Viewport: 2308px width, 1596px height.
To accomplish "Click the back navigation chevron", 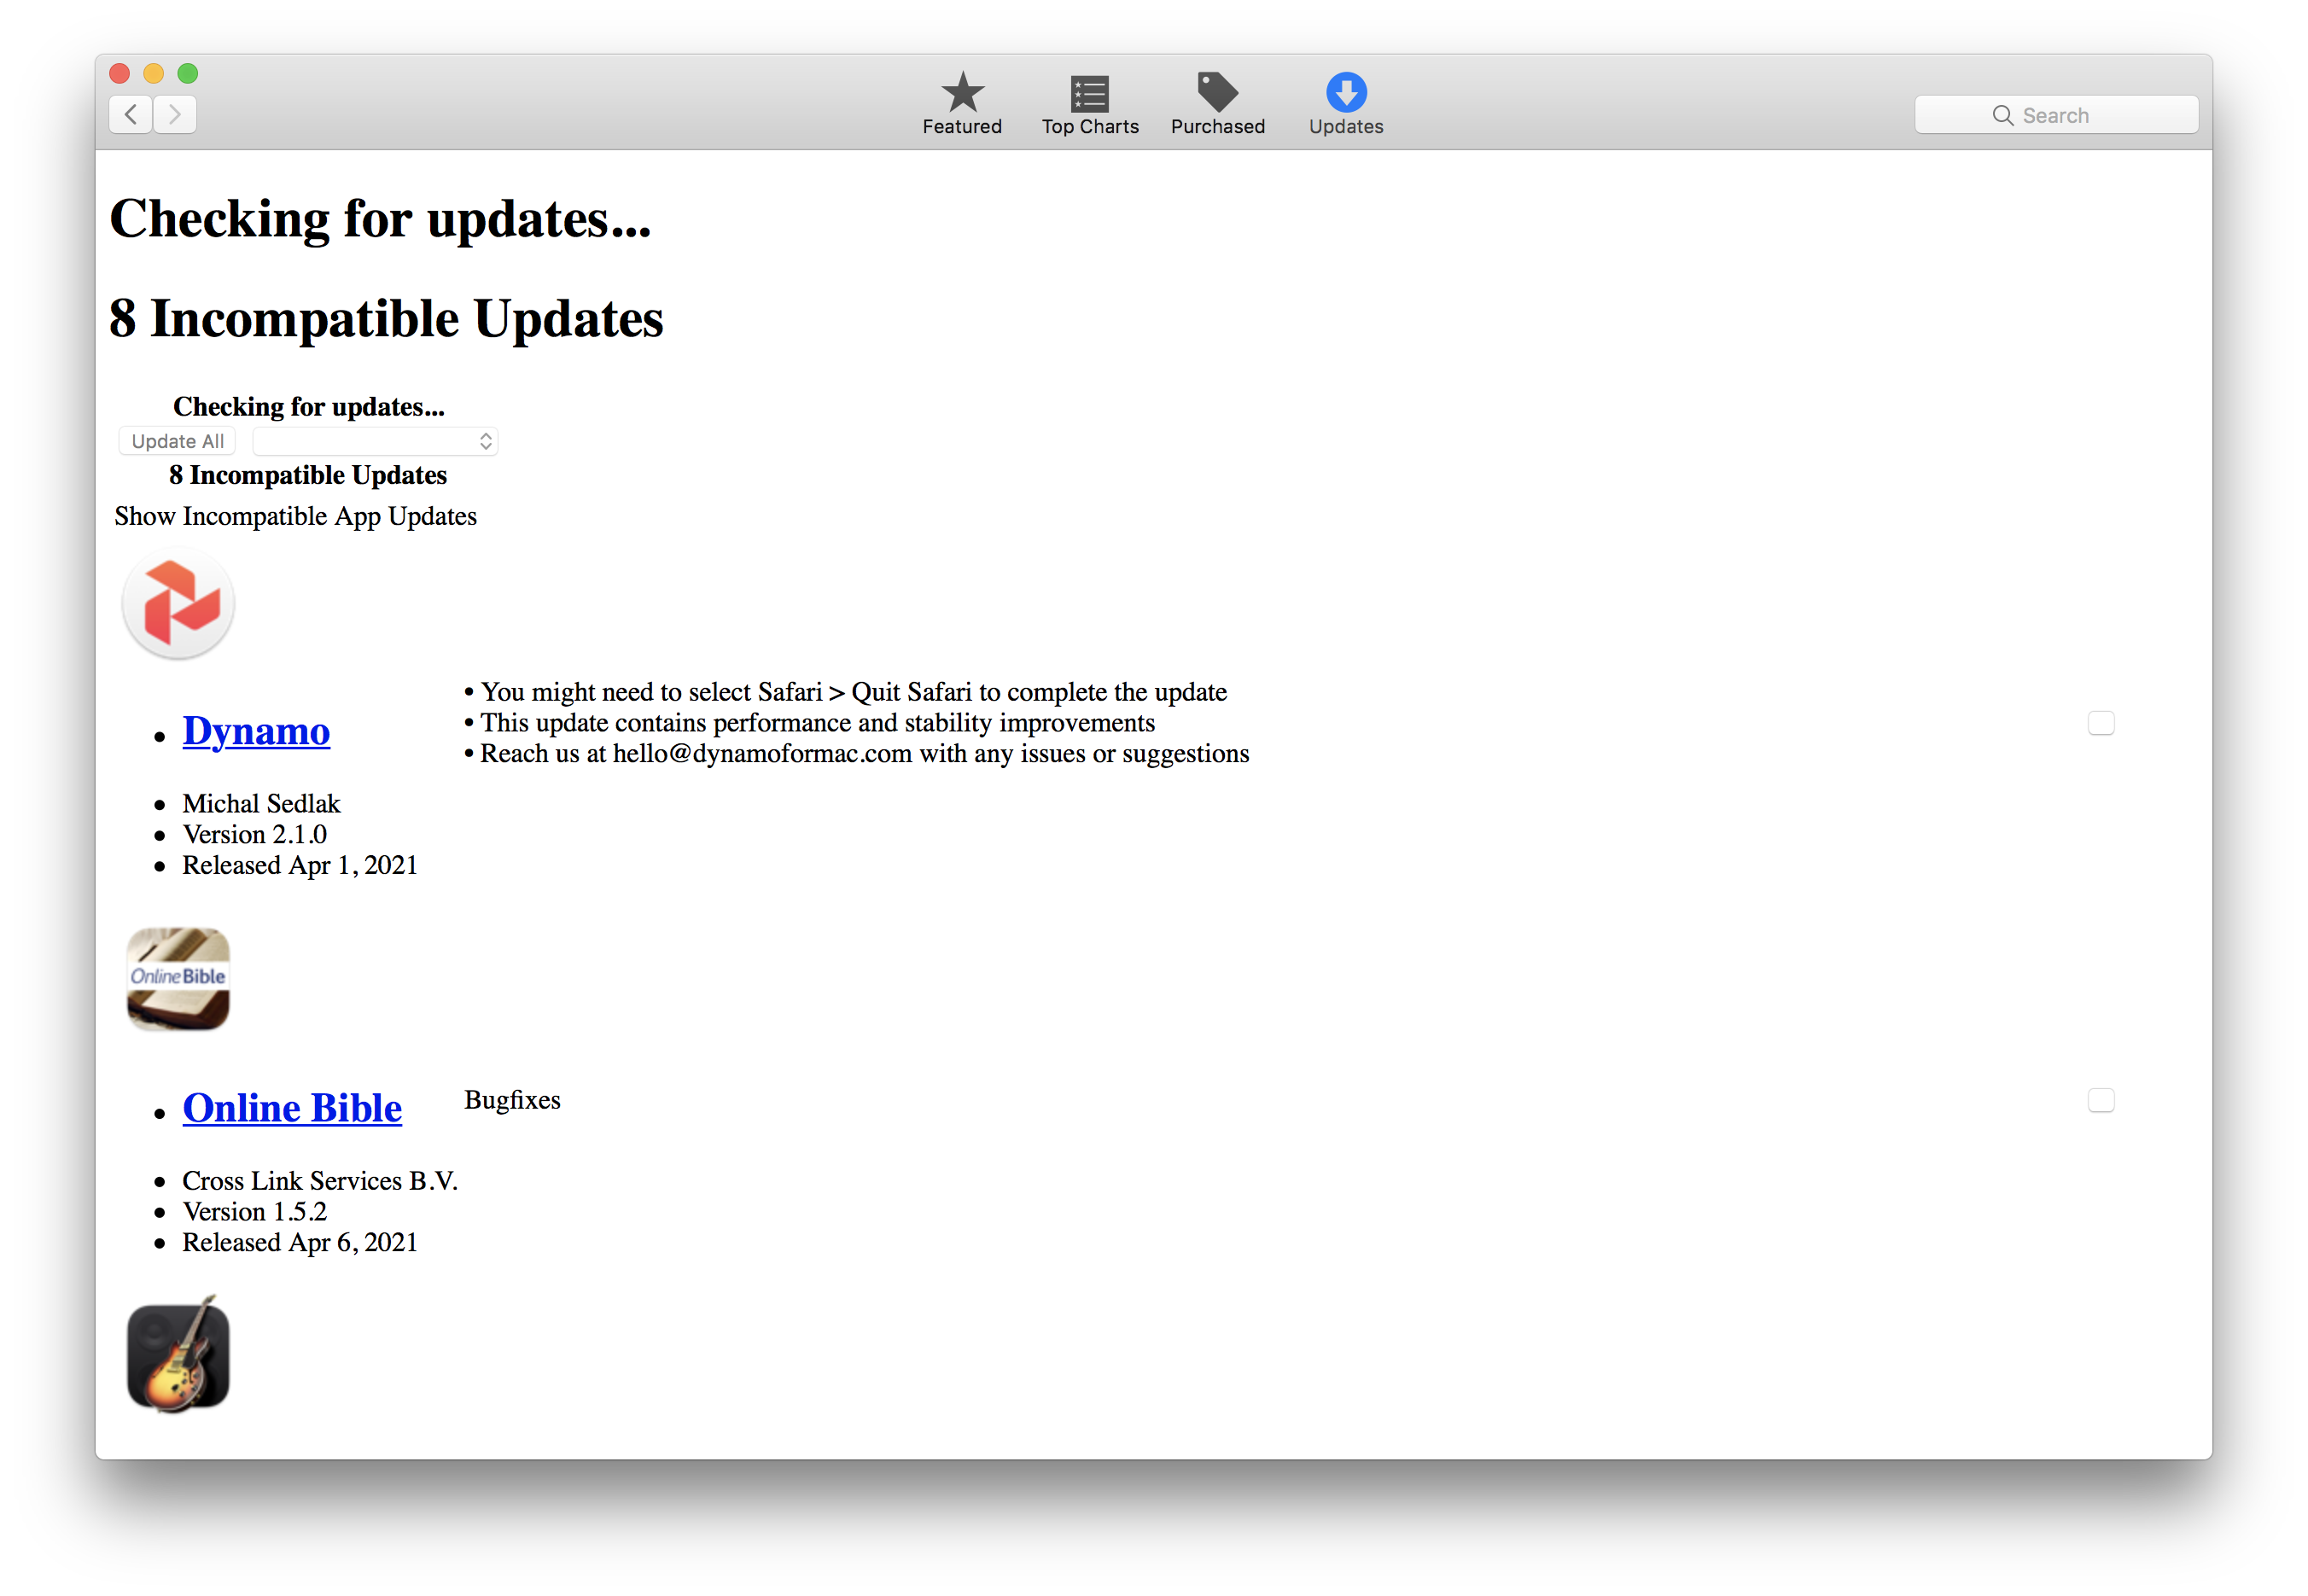I will pos(129,114).
